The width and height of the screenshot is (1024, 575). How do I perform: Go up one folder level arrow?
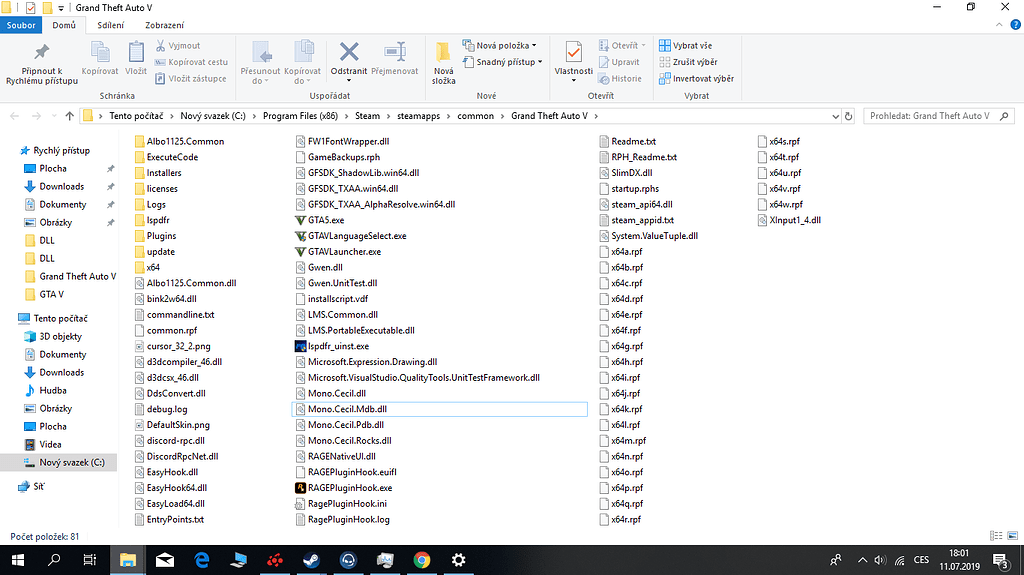[70, 116]
